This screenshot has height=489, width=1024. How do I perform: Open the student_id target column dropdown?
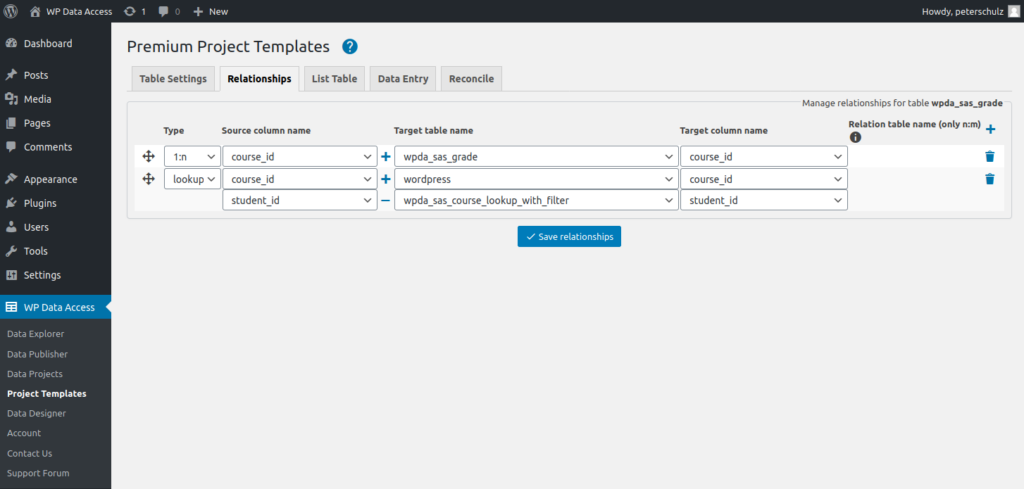(764, 200)
